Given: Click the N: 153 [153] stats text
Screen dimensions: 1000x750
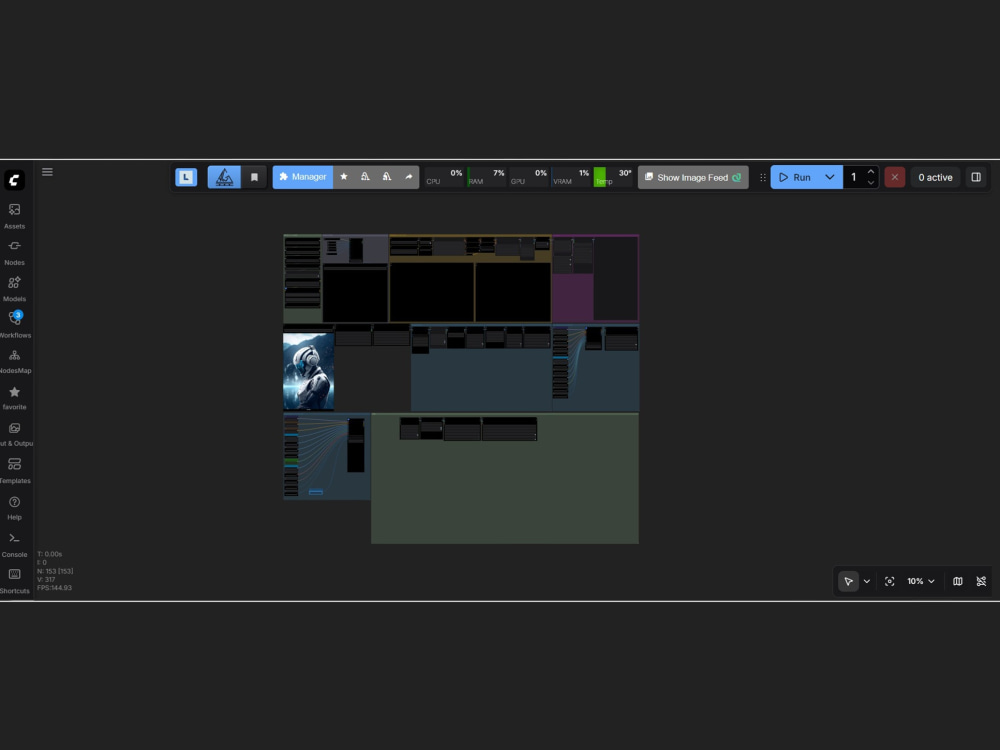Looking at the screenshot, I should click(55, 571).
